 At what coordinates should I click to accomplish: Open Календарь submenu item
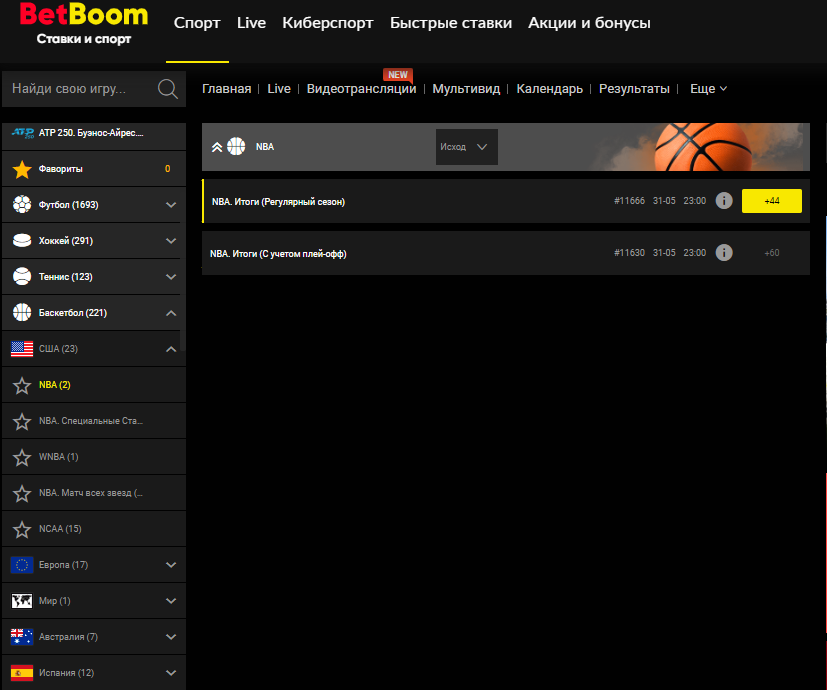550,89
